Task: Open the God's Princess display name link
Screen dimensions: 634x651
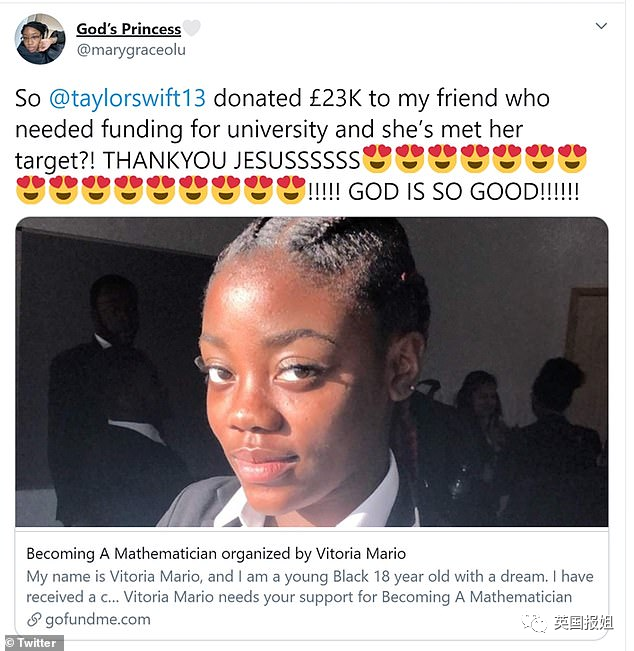Action: click(x=128, y=29)
